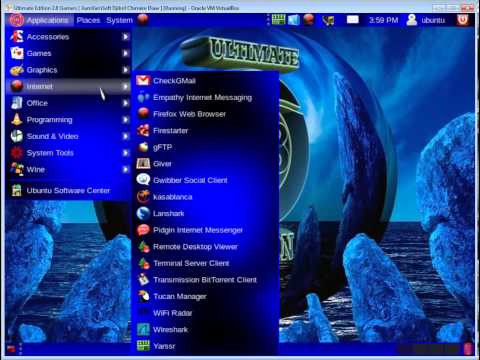Click the Transmission BitTorrent Client label
This screenshot has width=480, height=360.
[205, 280]
